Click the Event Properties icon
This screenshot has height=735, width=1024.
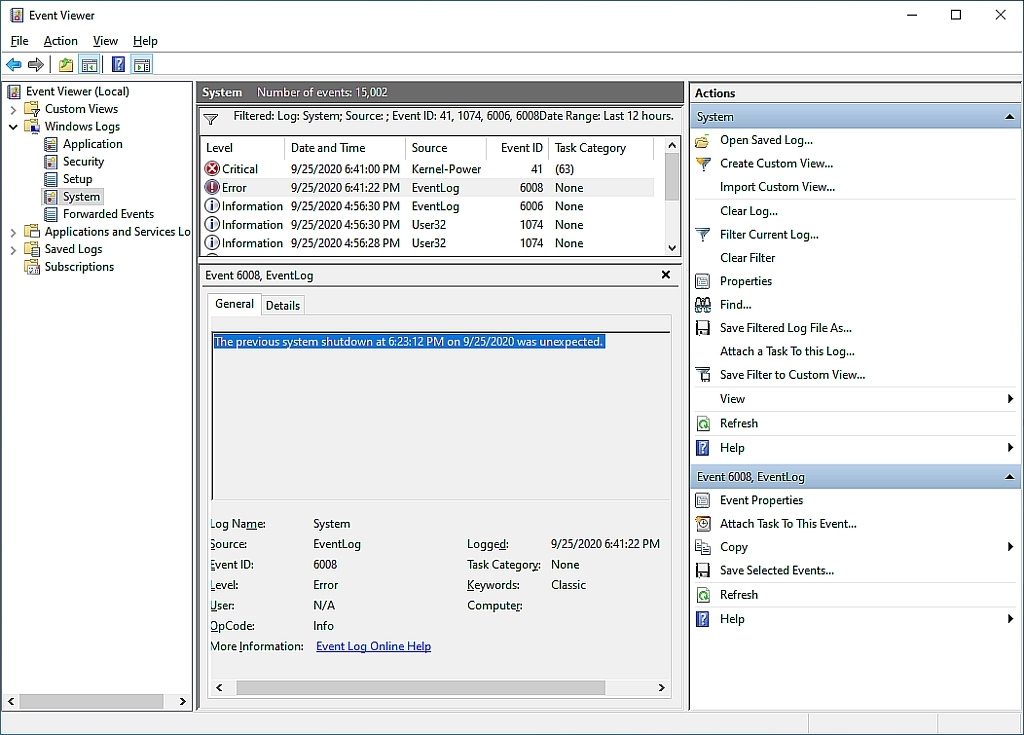click(703, 500)
